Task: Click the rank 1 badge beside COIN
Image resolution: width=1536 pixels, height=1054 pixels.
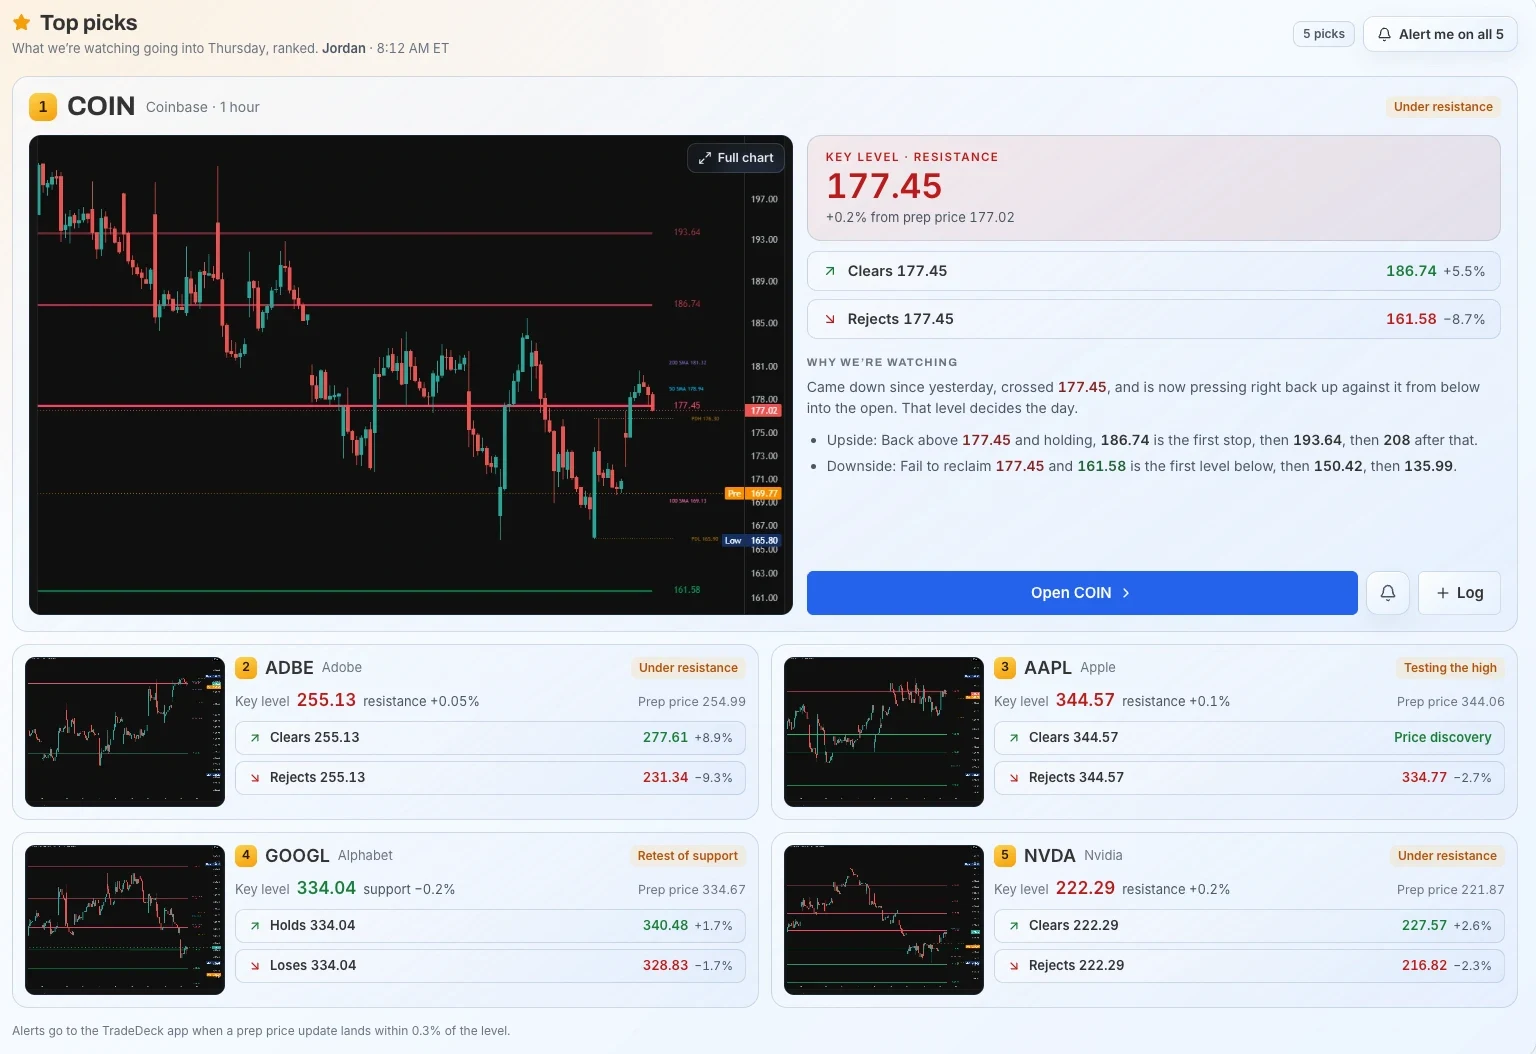Action: point(43,107)
